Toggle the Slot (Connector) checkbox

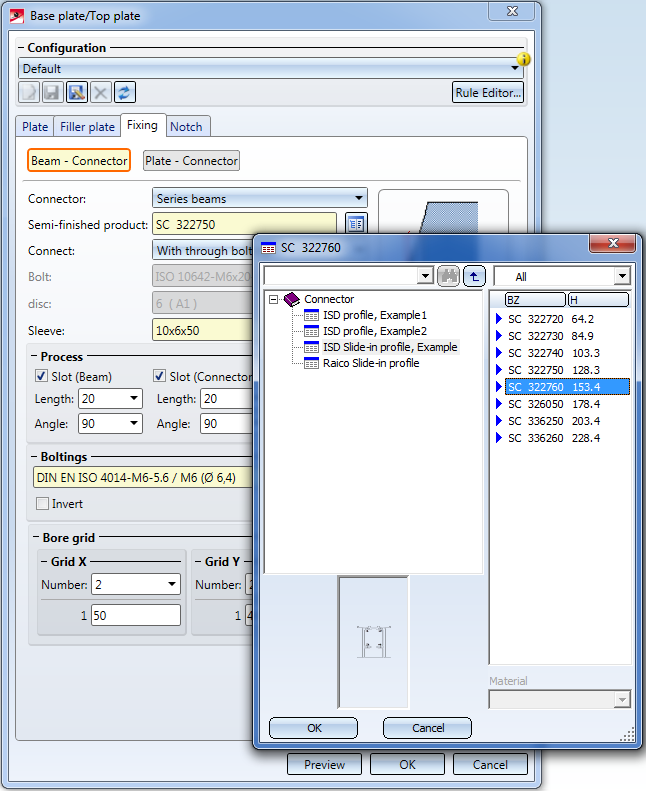coord(159,376)
